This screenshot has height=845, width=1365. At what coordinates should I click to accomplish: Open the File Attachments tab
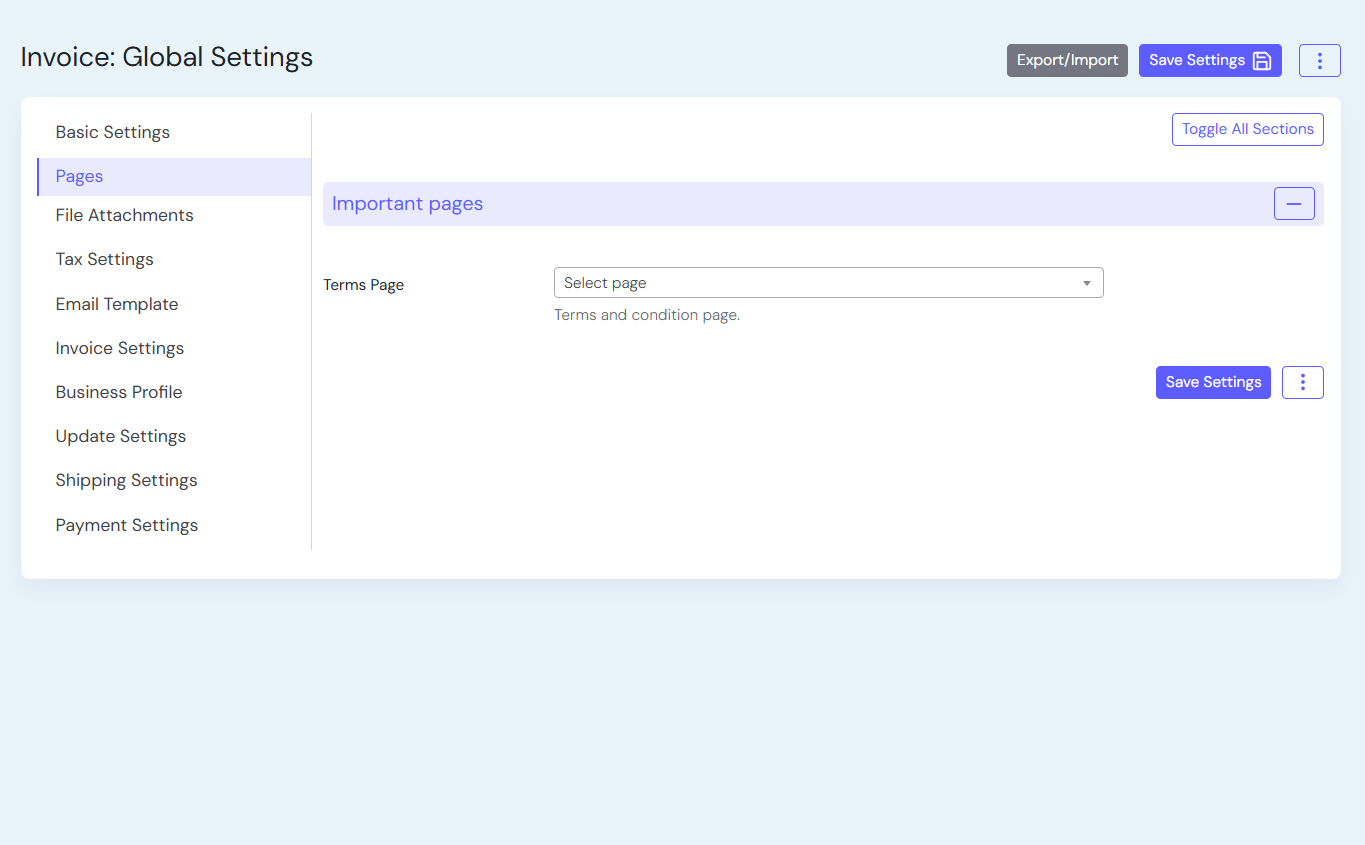pyautogui.click(x=125, y=215)
